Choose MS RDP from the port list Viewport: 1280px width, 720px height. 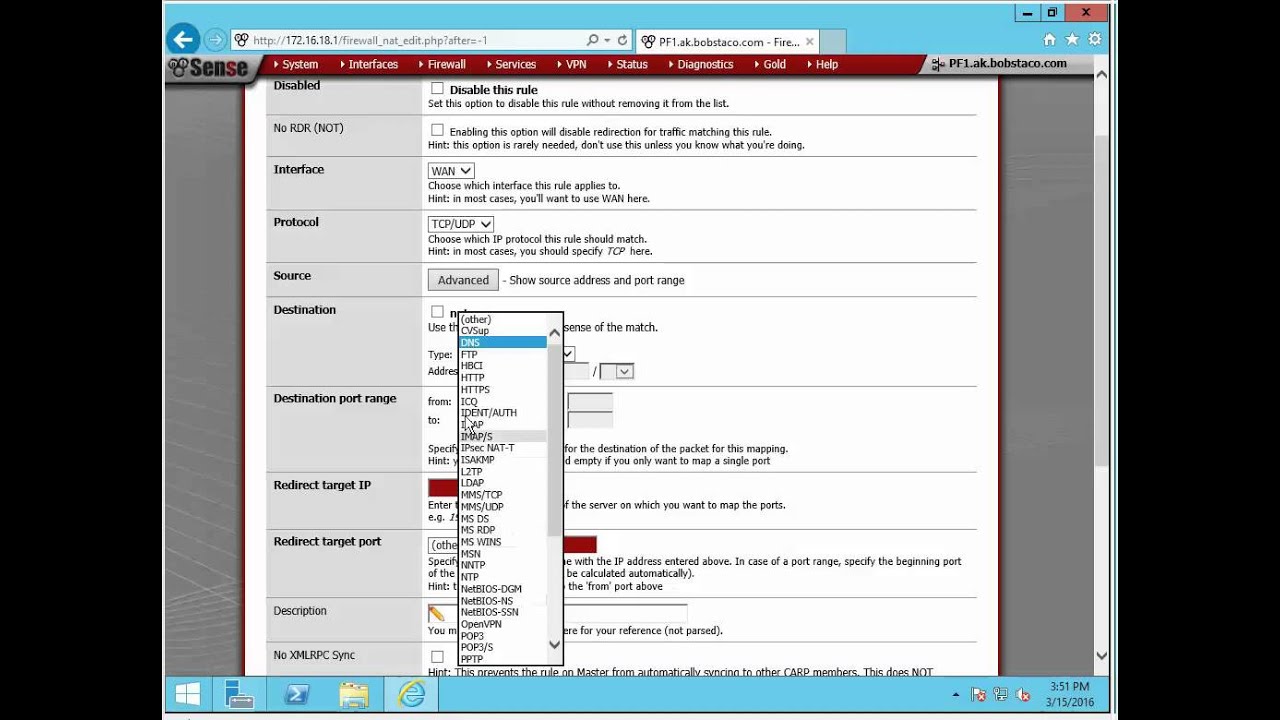[x=503, y=530]
